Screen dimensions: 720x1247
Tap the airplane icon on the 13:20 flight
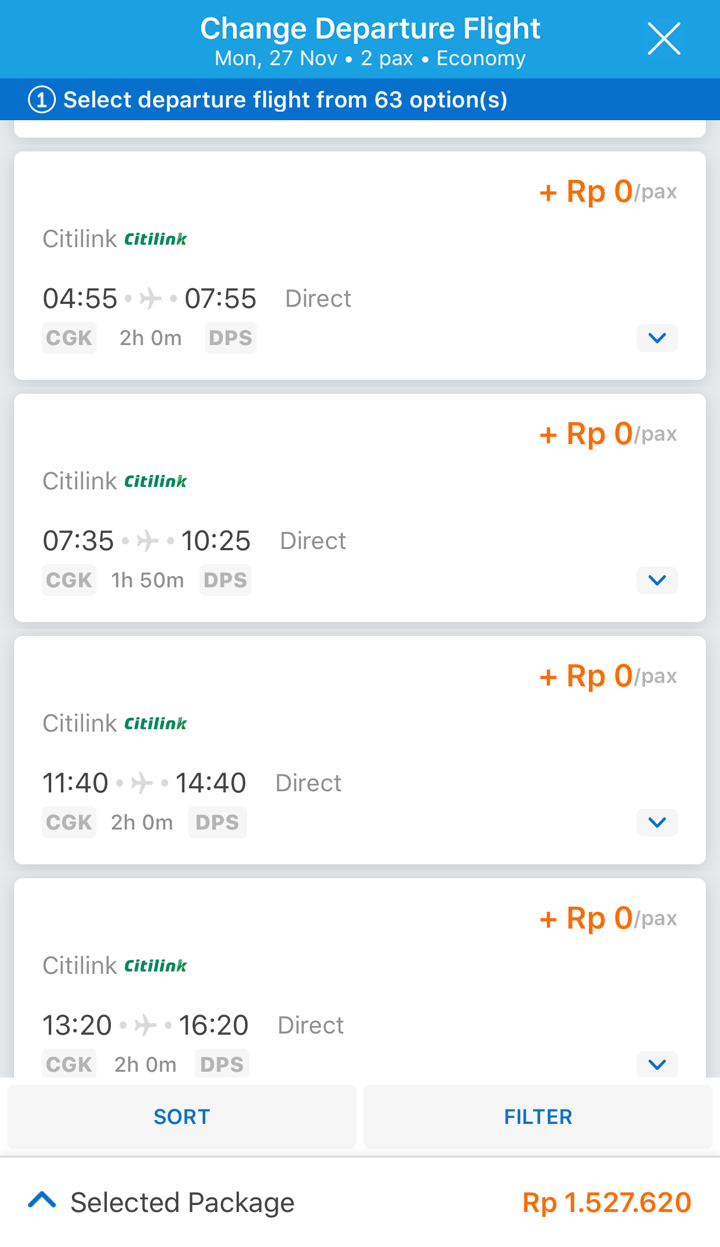(146, 1025)
